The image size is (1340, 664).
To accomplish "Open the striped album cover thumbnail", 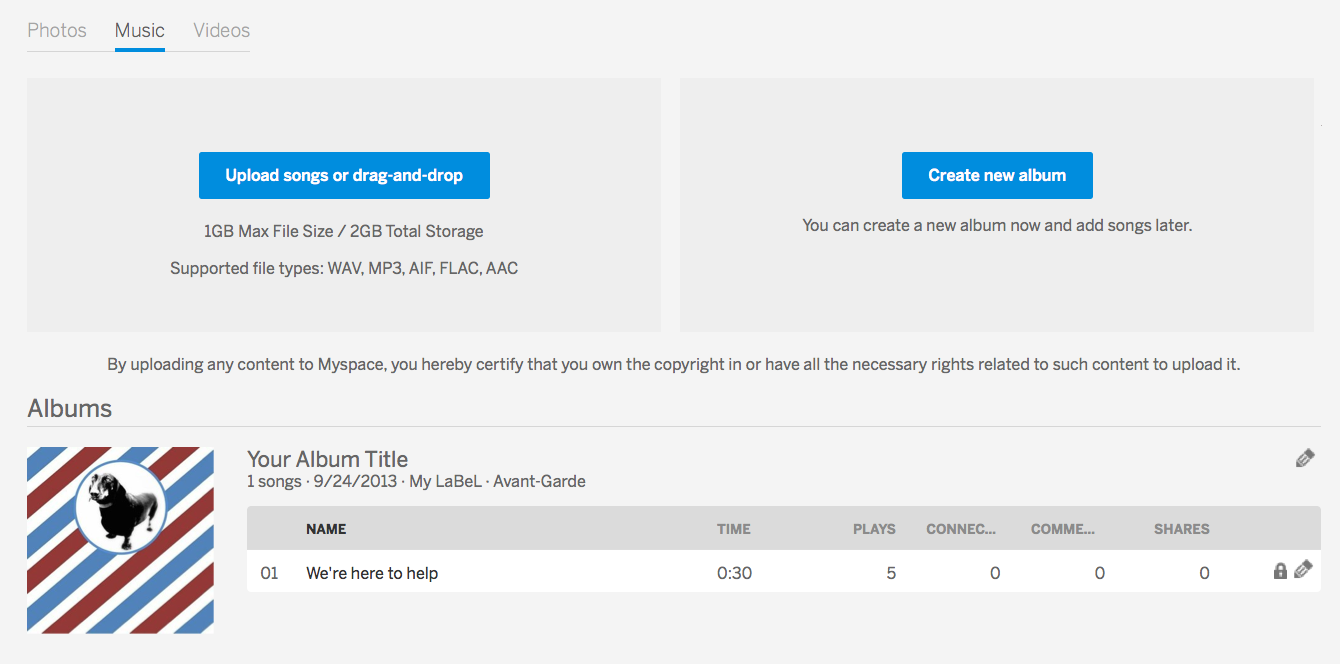I will (120, 540).
